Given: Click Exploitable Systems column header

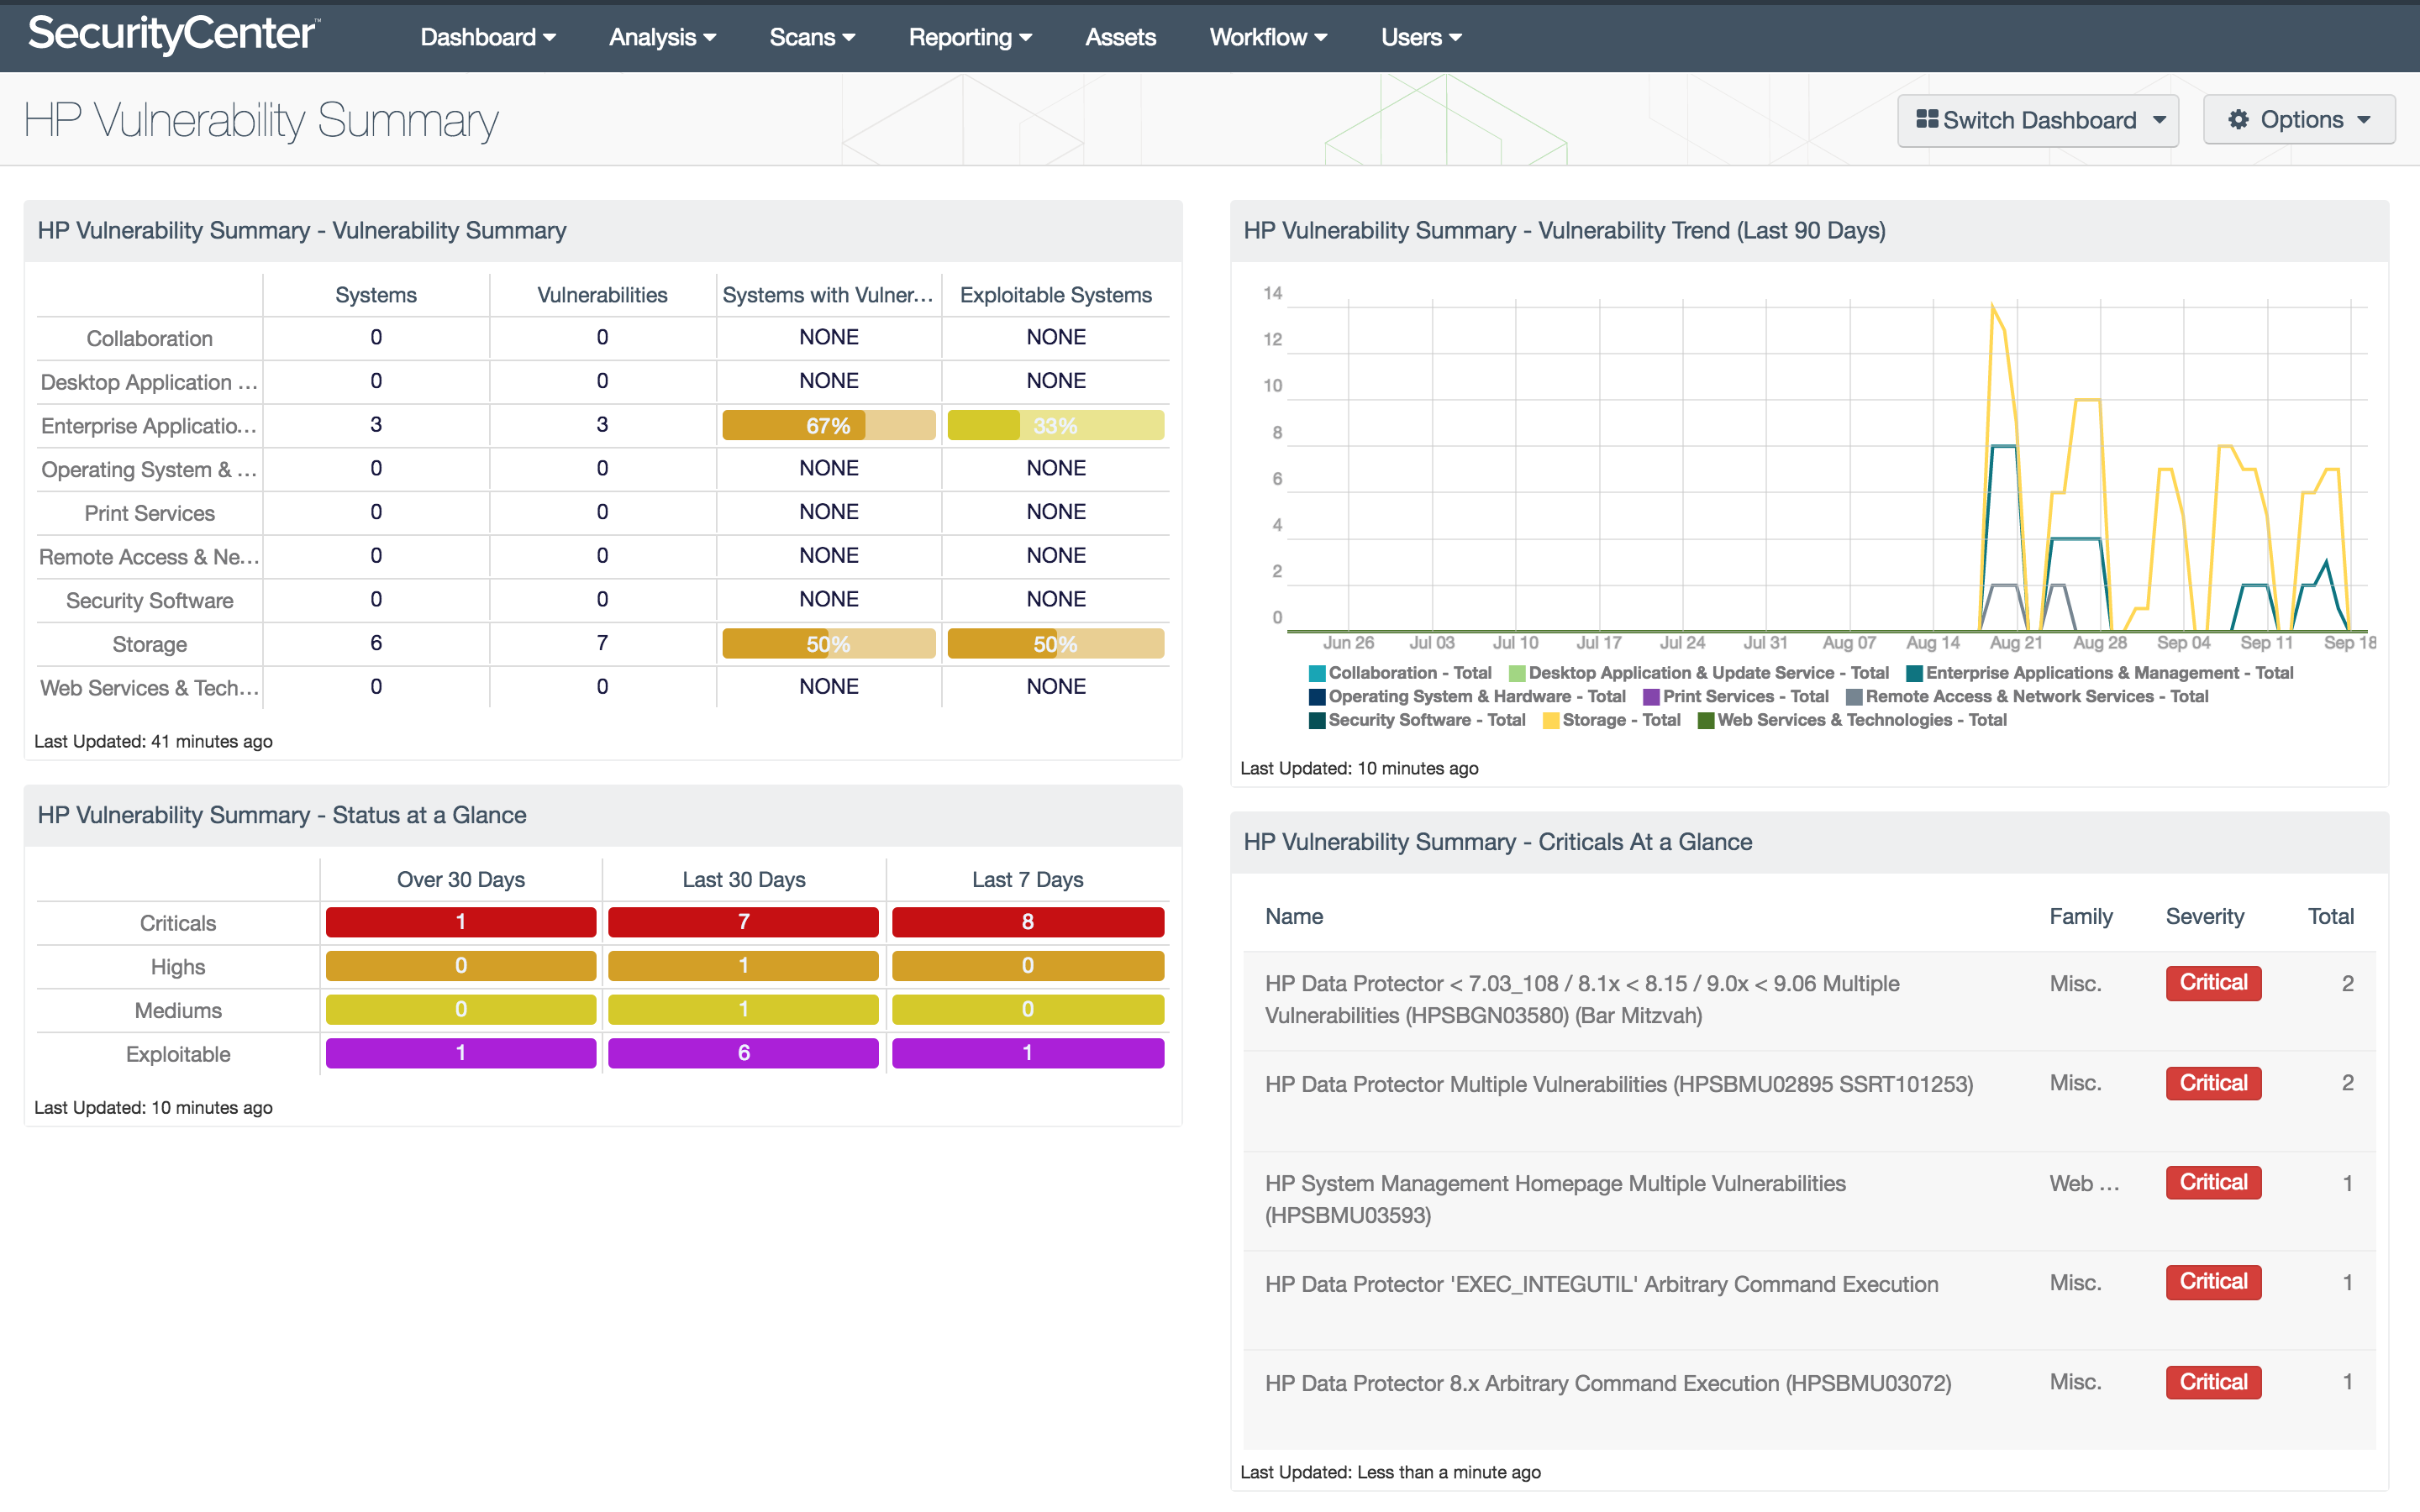Looking at the screenshot, I should click(1056, 295).
